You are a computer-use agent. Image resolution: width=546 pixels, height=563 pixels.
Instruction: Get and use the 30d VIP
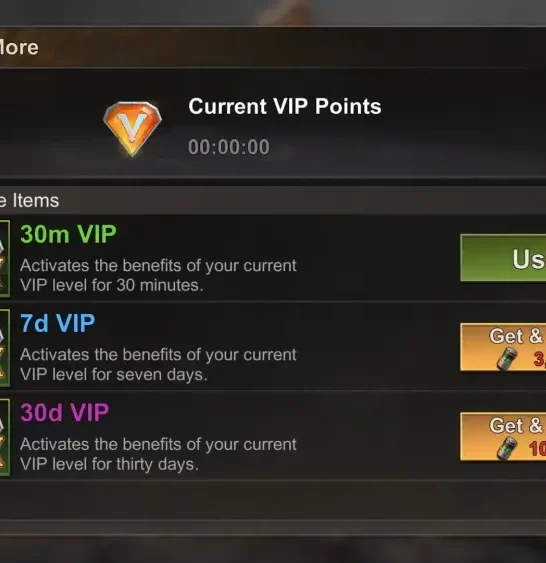(503, 436)
